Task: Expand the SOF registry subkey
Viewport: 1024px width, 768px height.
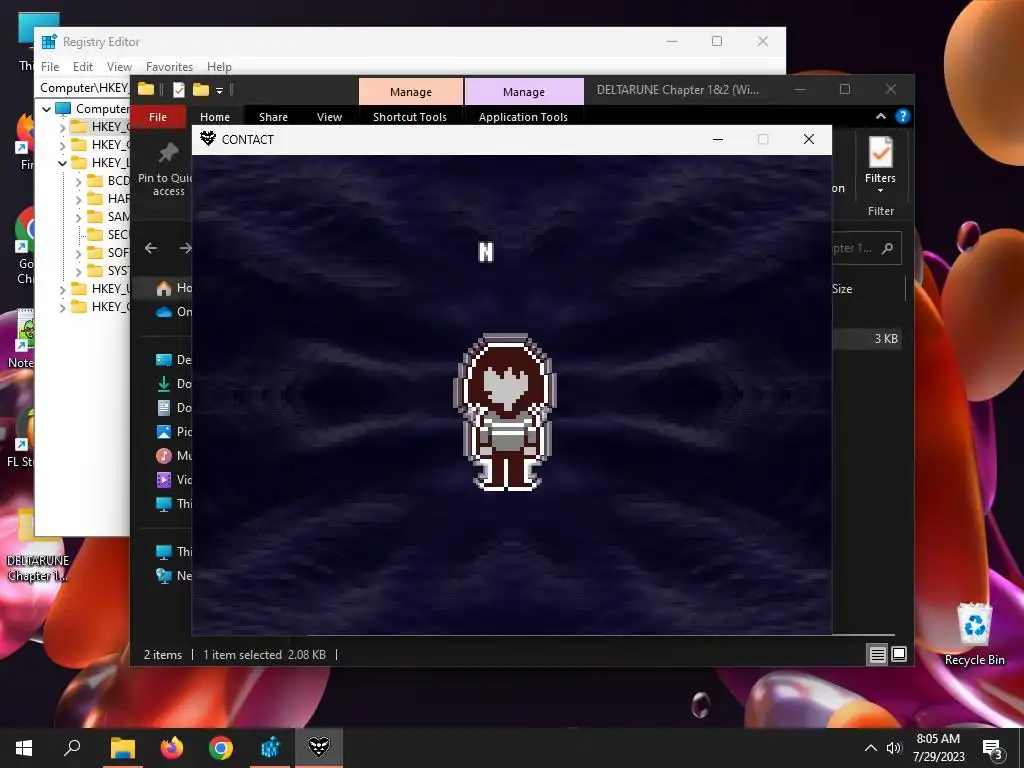Action: pos(78,253)
